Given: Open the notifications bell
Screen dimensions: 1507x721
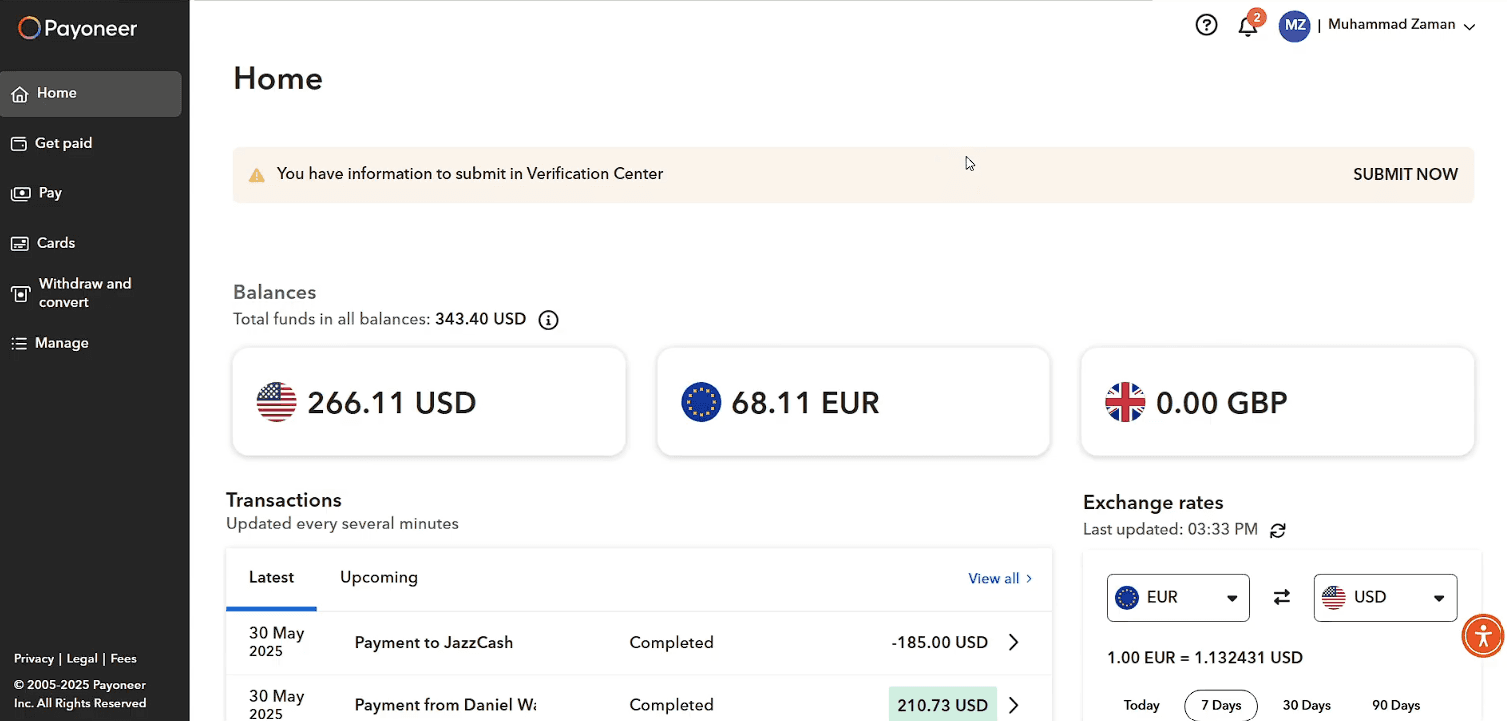Looking at the screenshot, I should [1248, 27].
